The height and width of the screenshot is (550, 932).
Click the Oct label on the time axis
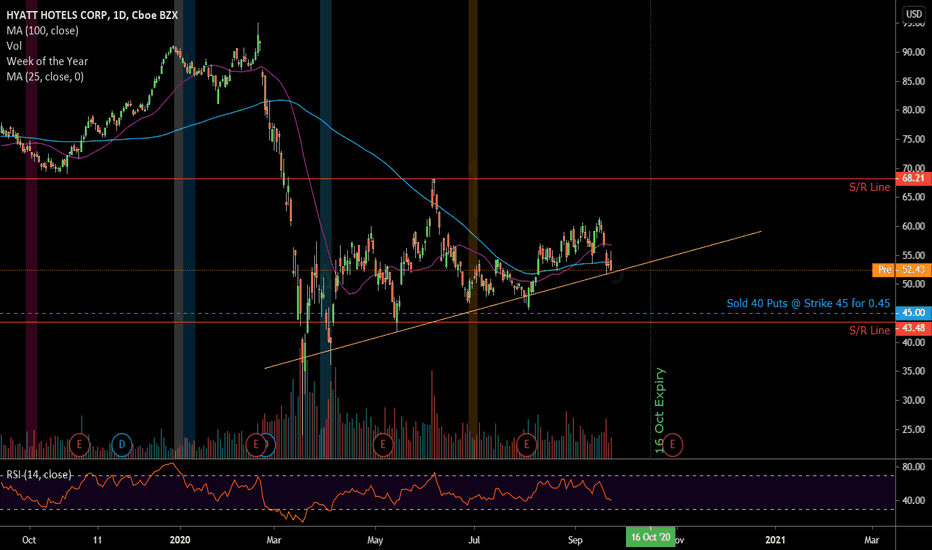(29, 540)
